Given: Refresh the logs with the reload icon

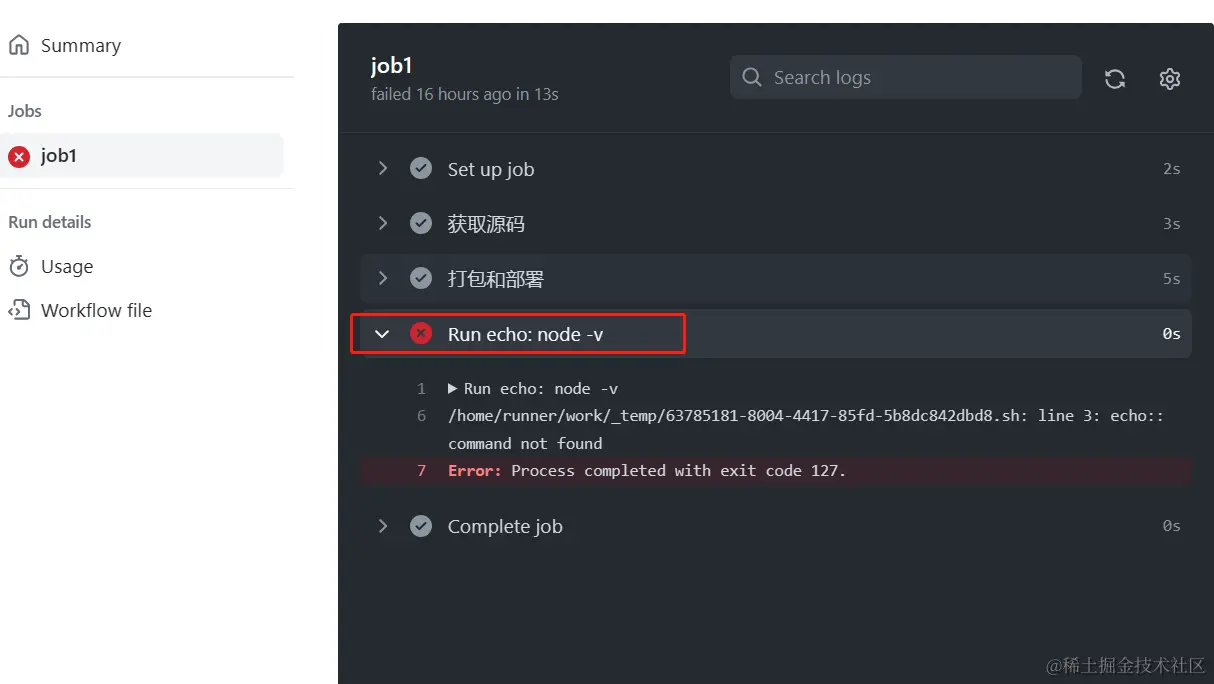Looking at the screenshot, I should click(x=1115, y=78).
